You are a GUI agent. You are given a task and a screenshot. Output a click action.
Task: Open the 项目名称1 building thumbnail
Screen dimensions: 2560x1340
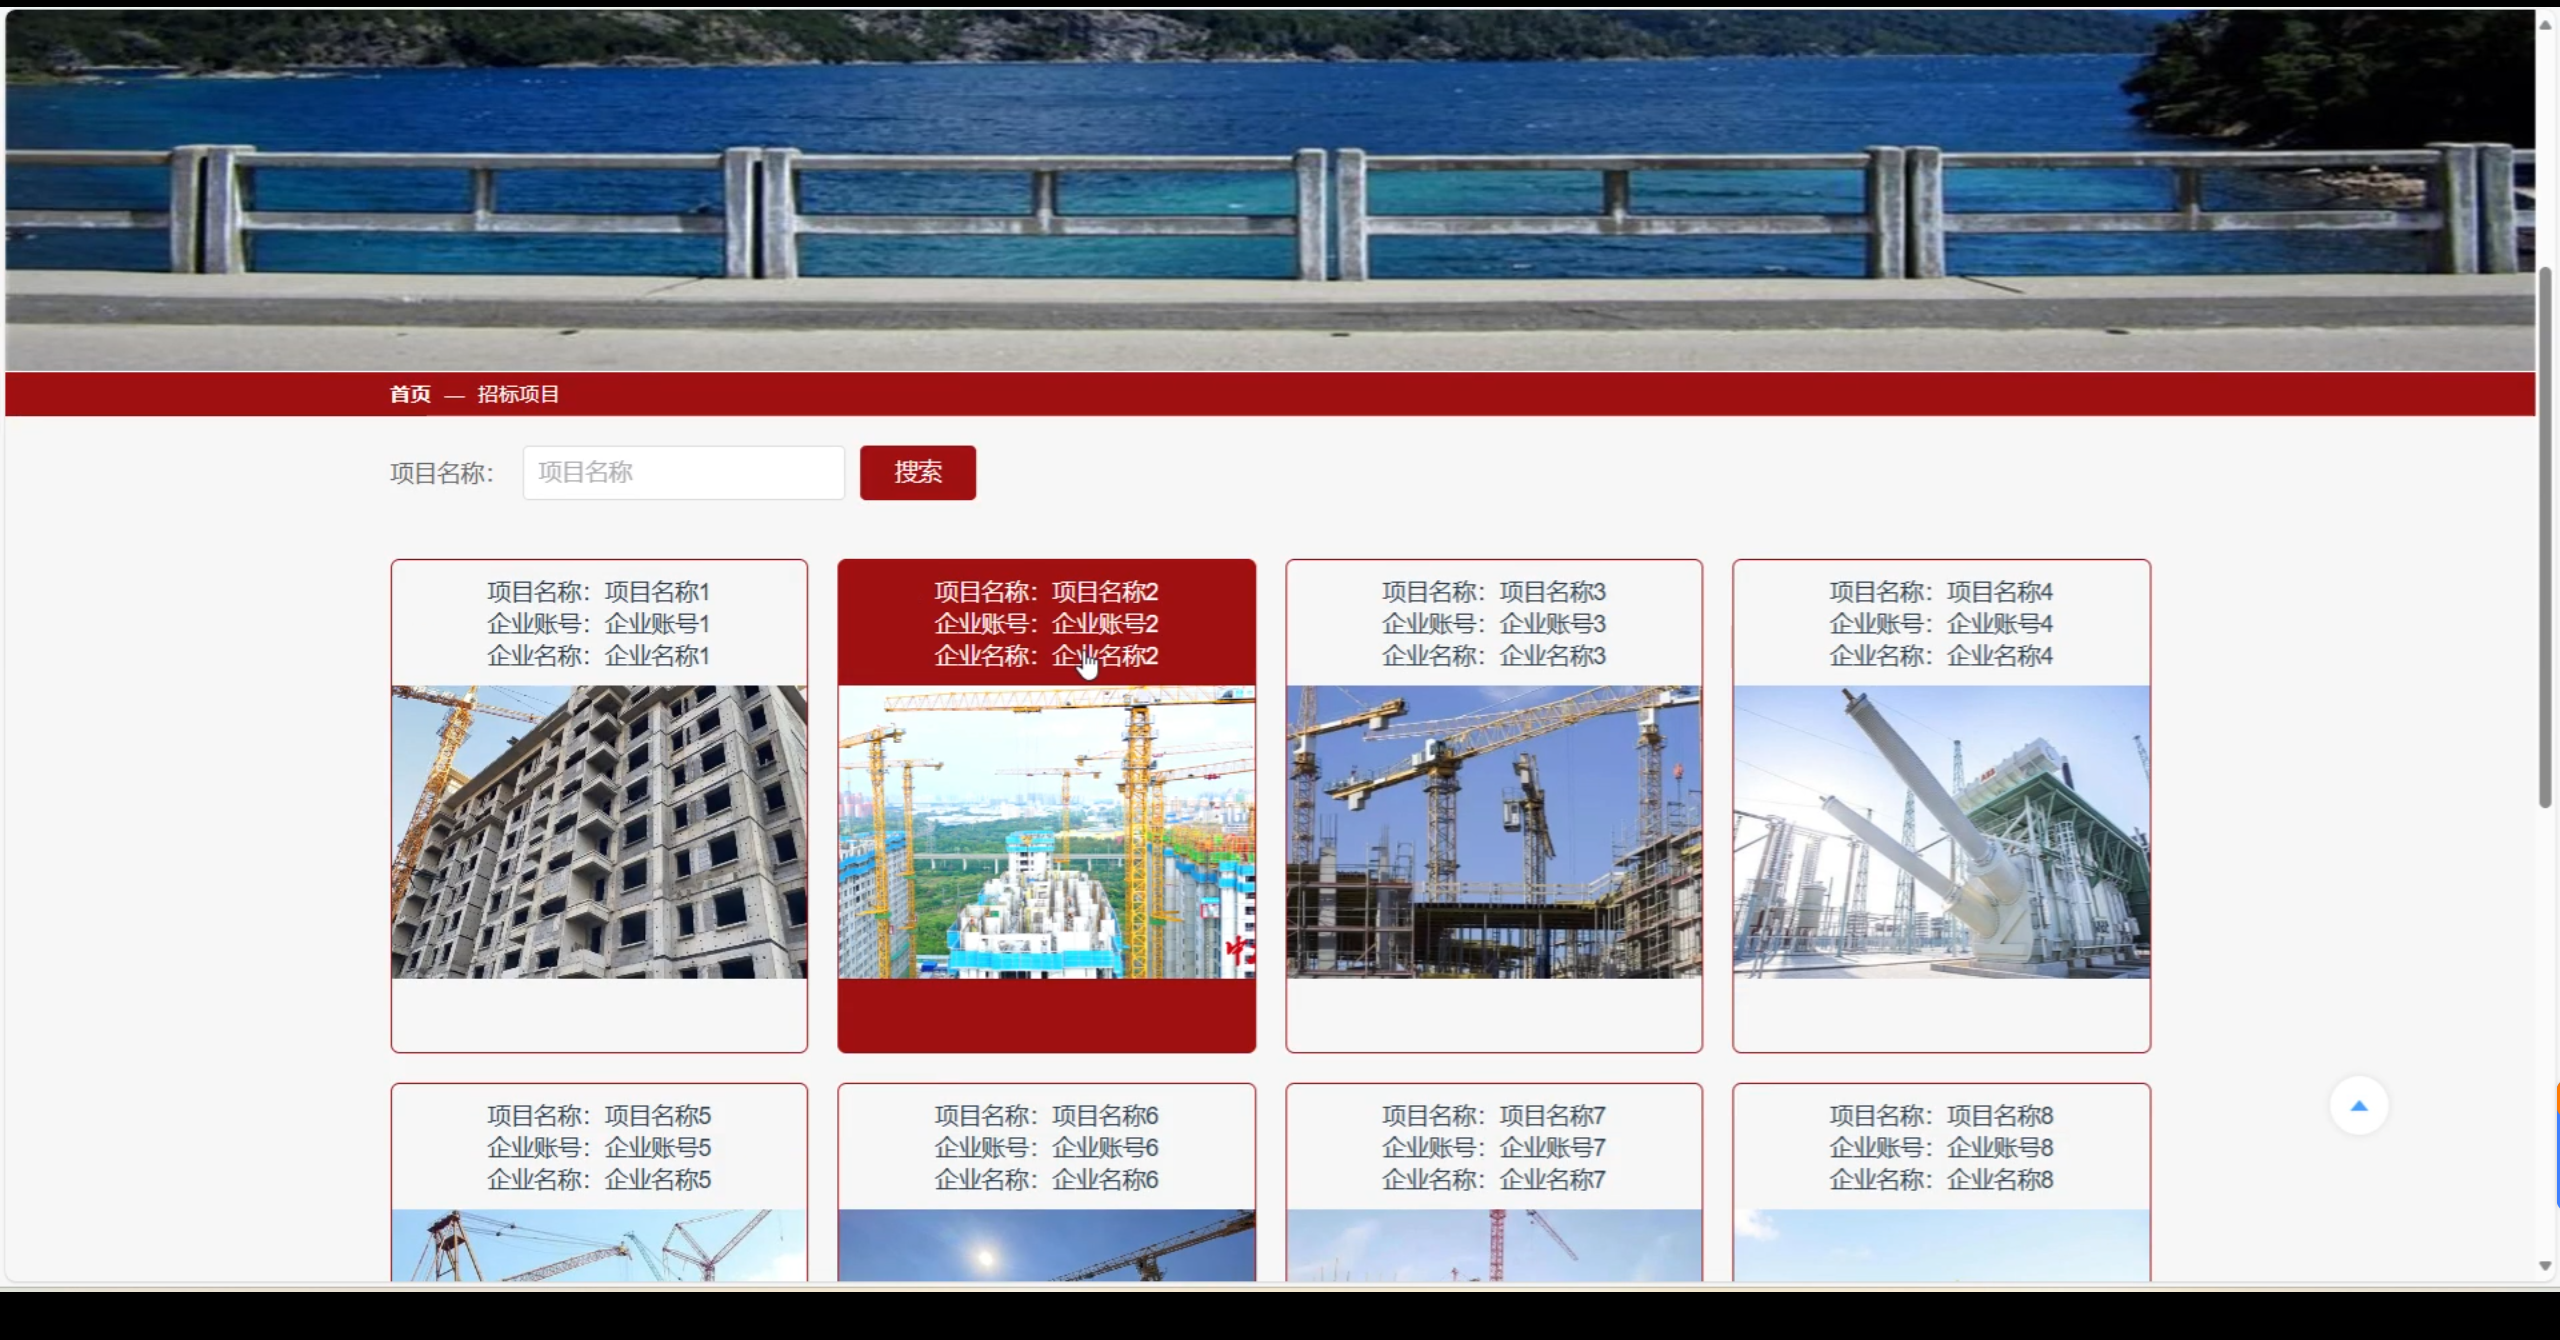point(599,831)
